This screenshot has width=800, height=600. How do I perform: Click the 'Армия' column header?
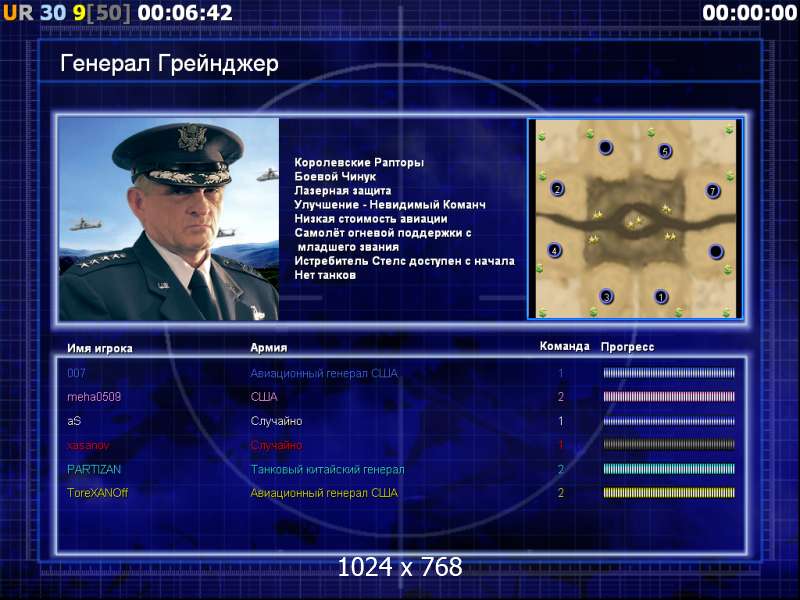269,347
